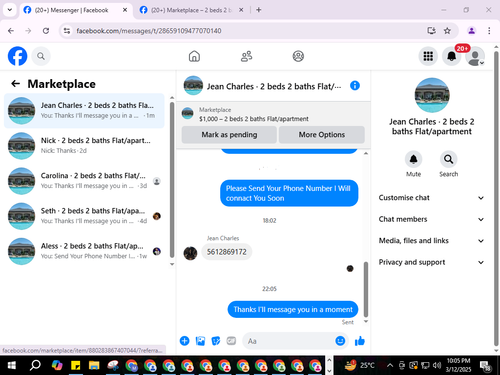
Task: Click the chat messages scrollbar
Action: (x=366, y=289)
